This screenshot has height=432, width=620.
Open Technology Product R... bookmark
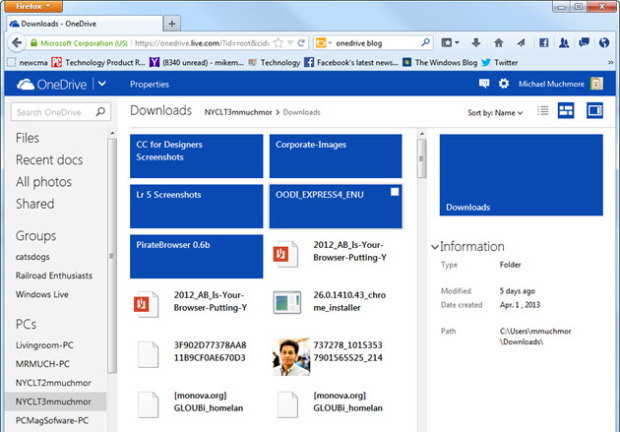coord(98,62)
